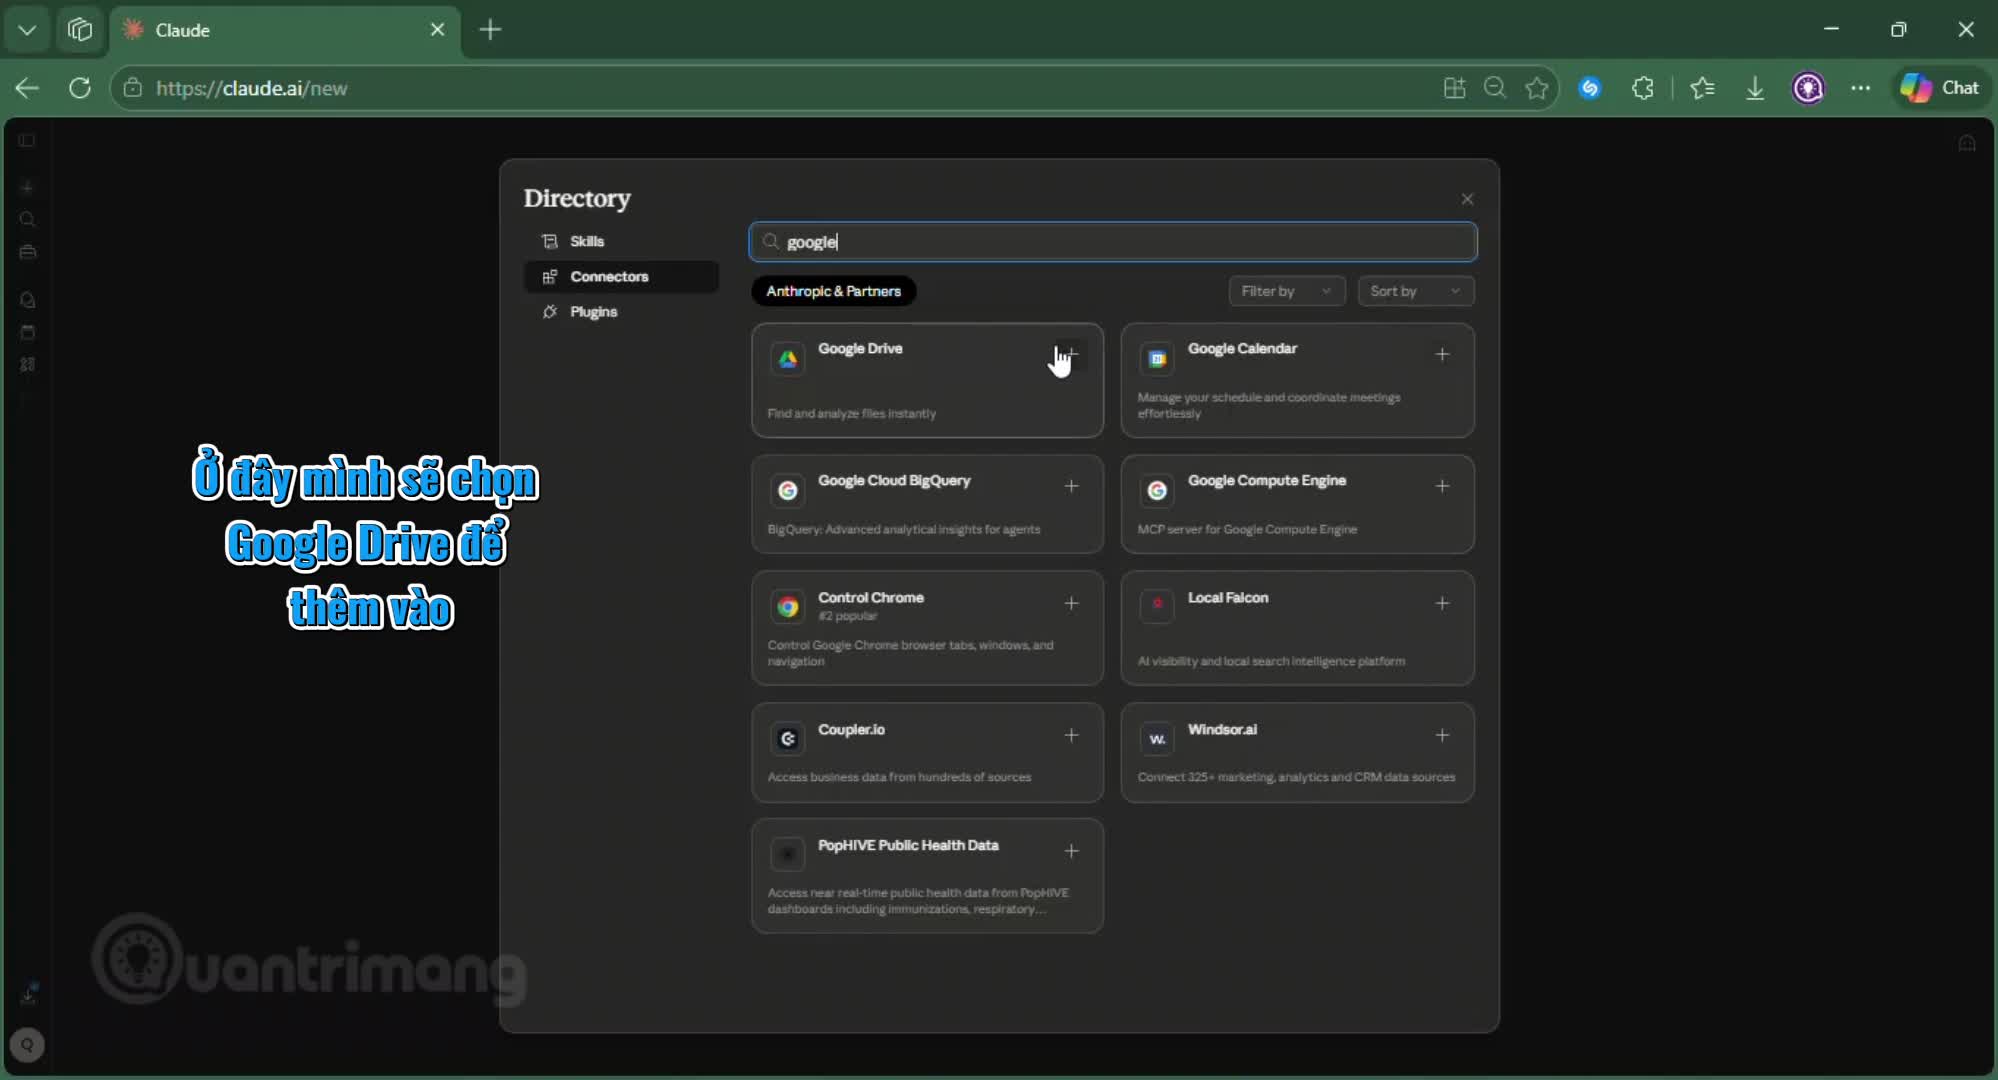The height and width of the screenshot is (1080, 1998).
Task: Open Copilot Chat in the browser toolbar
Action: coord(1940,88)
